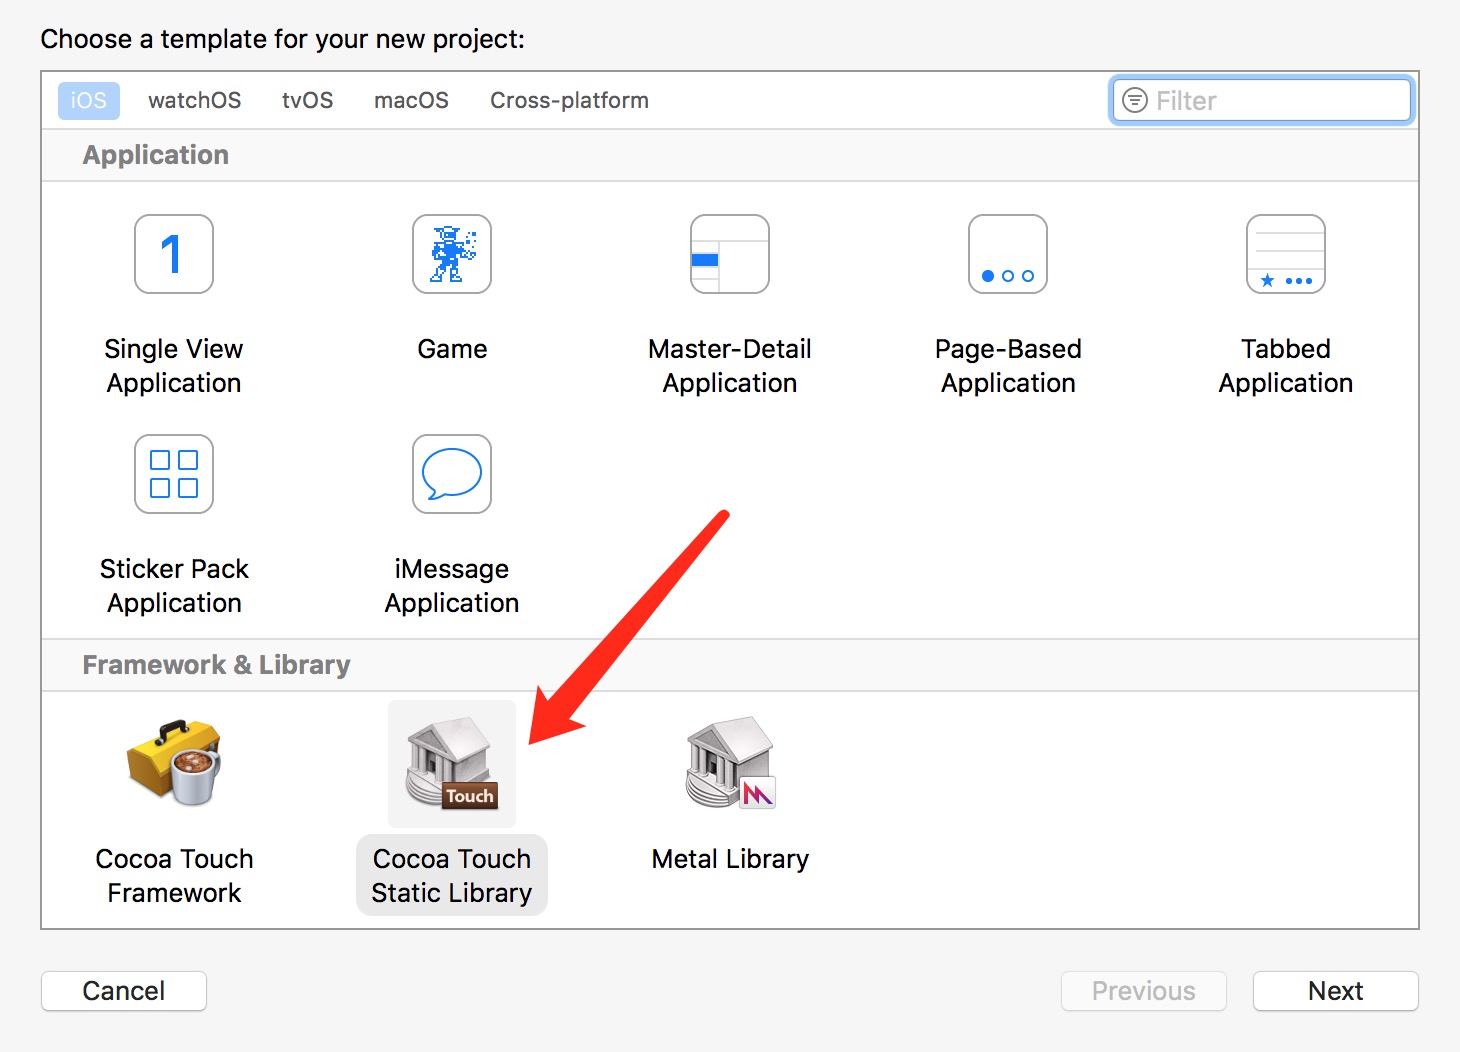Viewport: 1460px width, 1052px height.
Task: Click the Tabbed Application label
Action: (x=1286, y=366)
